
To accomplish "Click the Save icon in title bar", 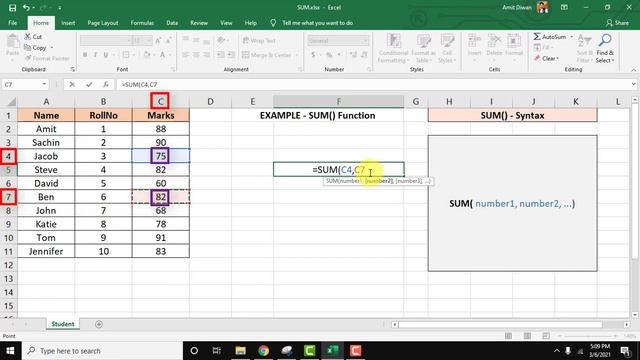I will pyautogui.click(x=12, y=8).
